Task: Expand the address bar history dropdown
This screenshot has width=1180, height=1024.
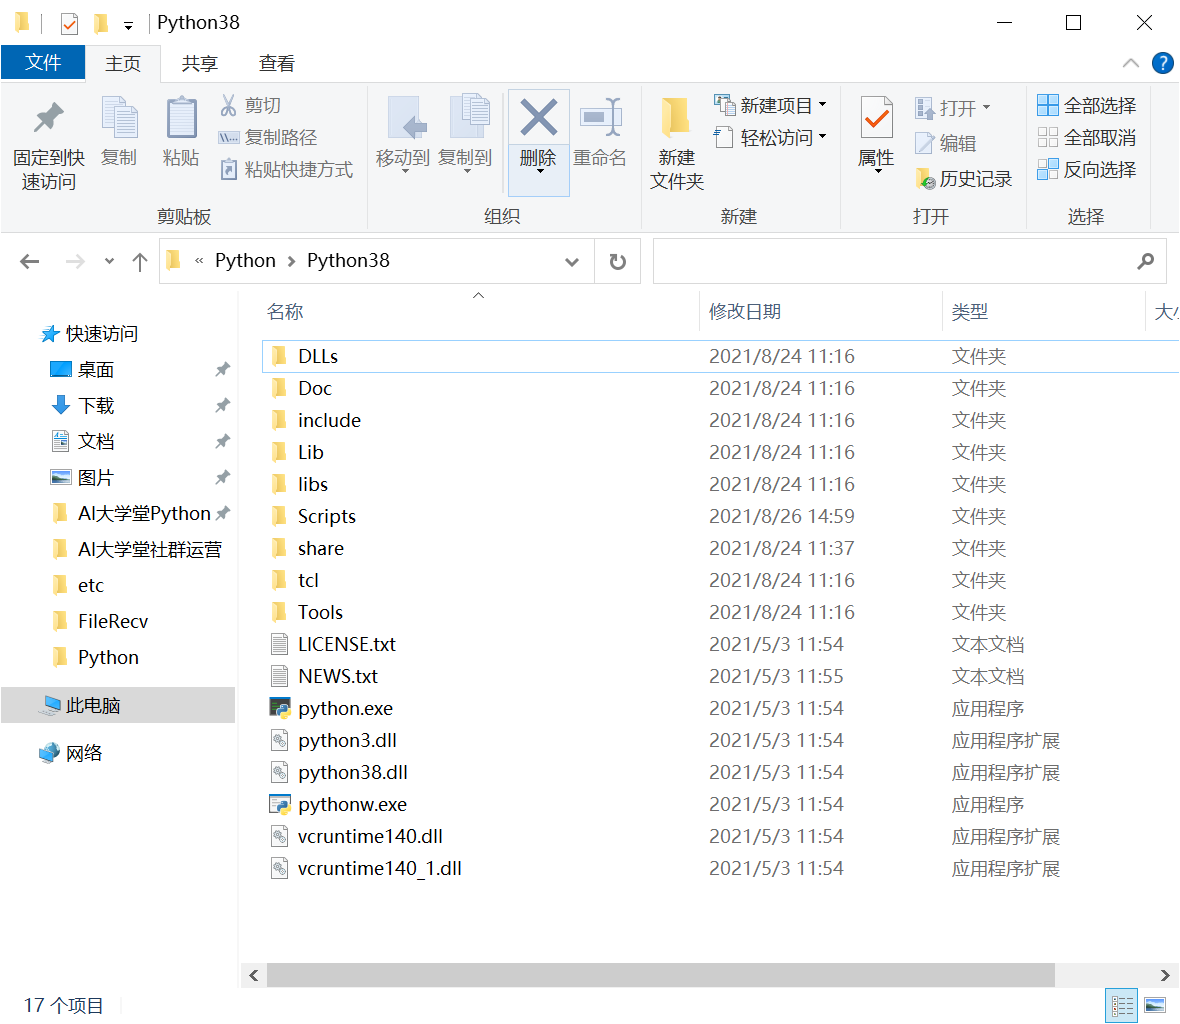Action: (572, 261)
